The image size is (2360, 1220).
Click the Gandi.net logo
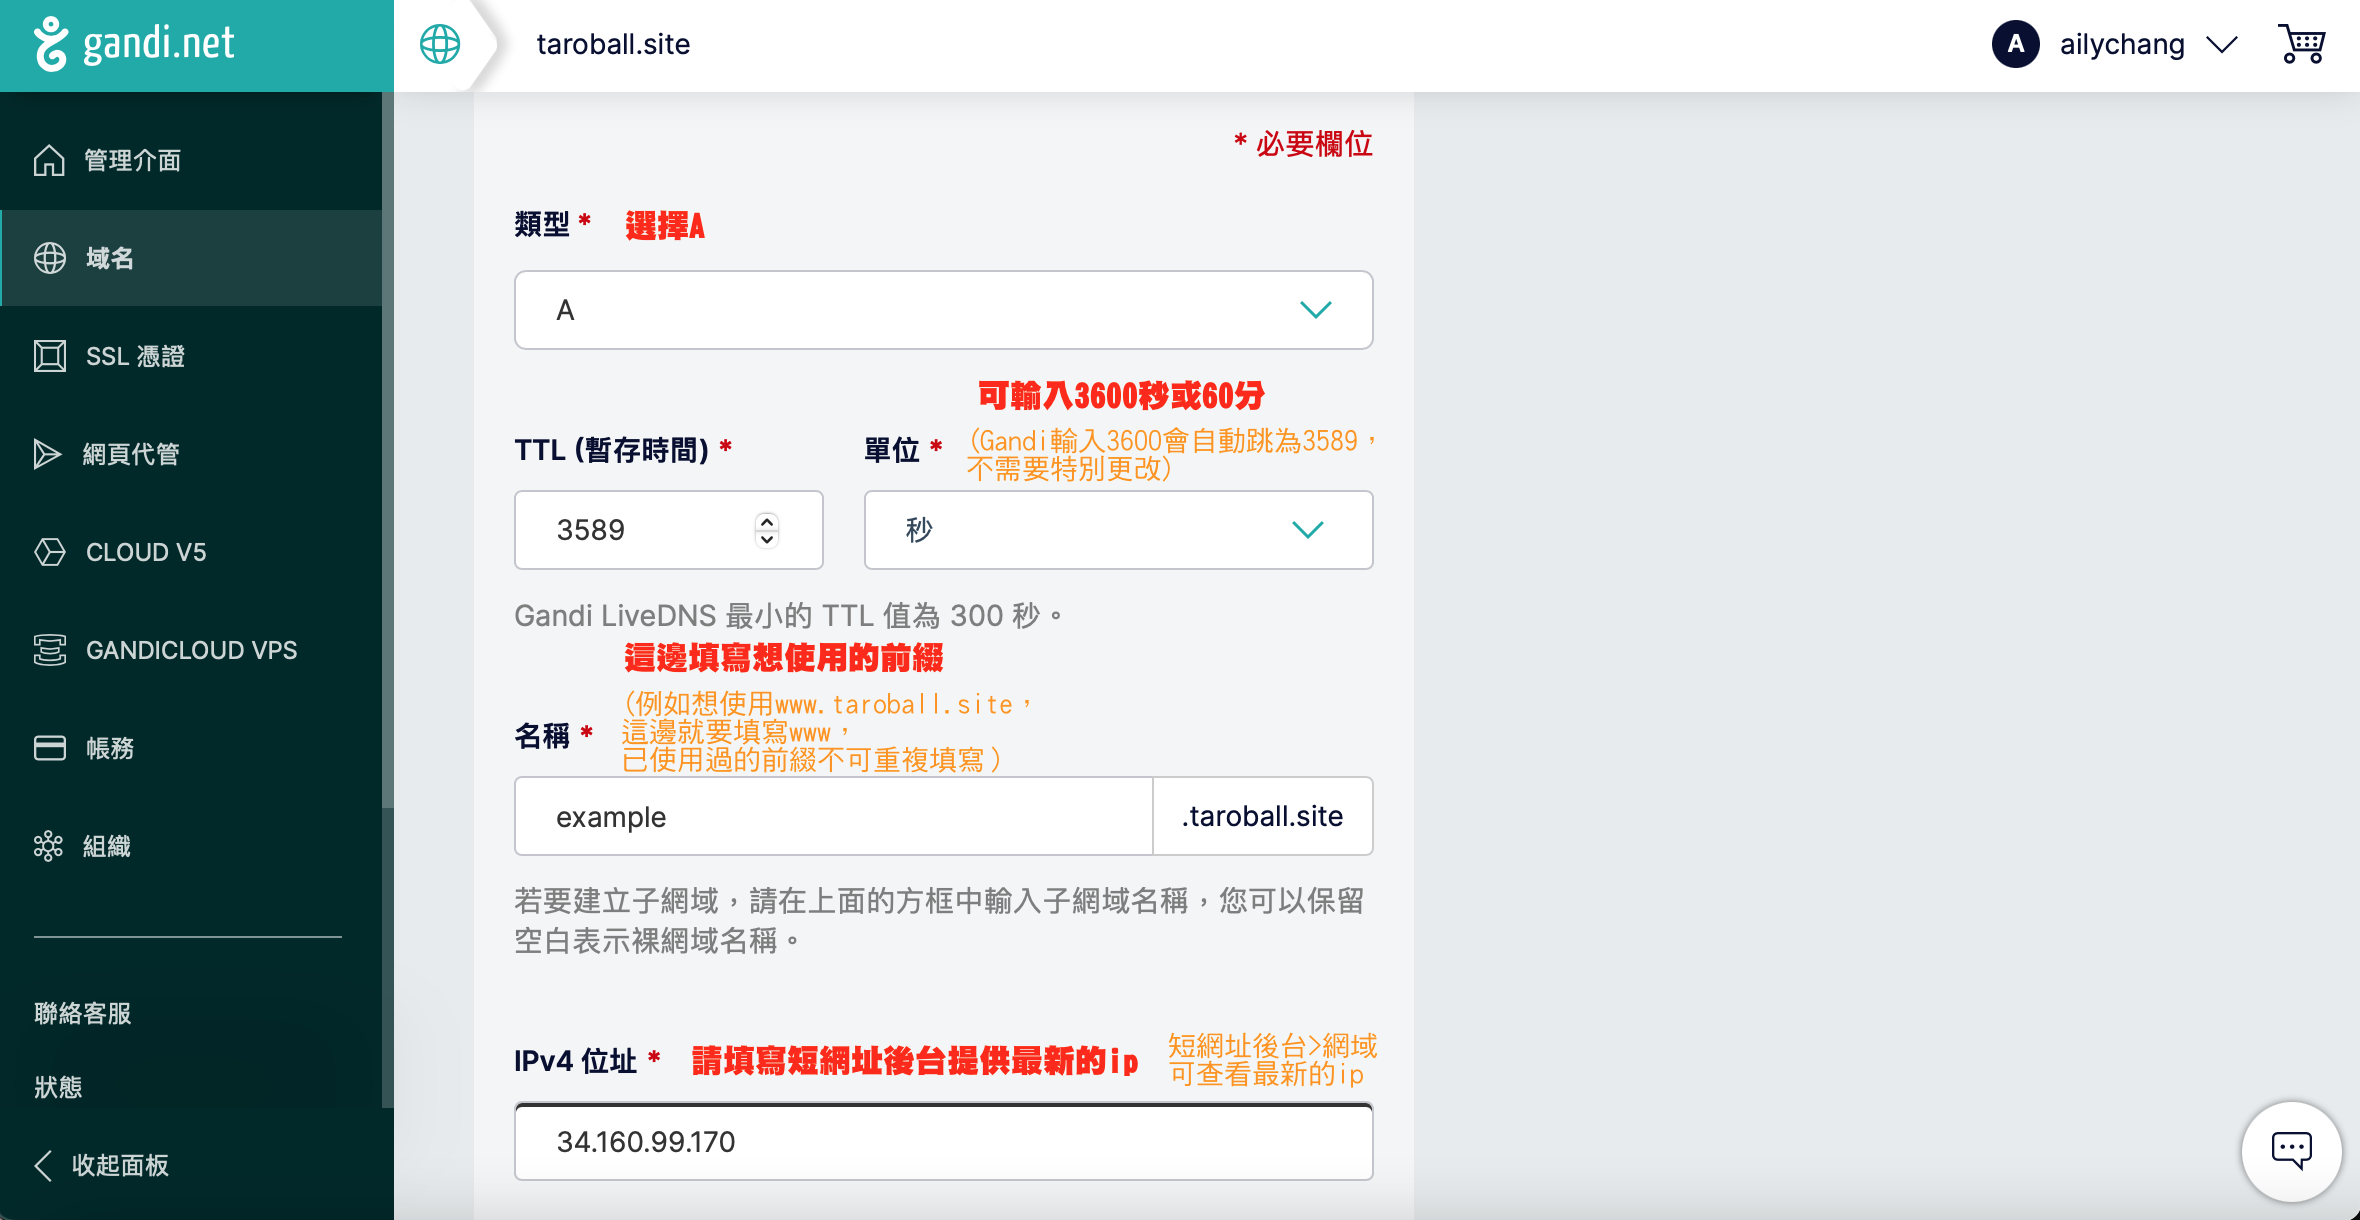coord(134,45)
